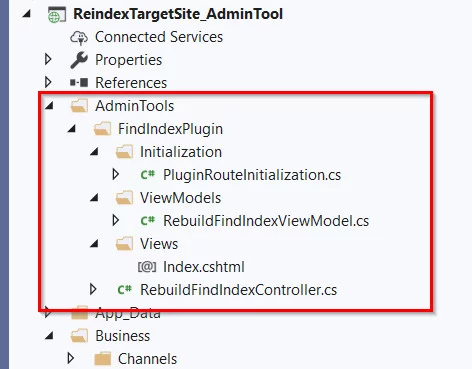The image size is (472, 369).
Task: Expand the Channels folder arrow
Action: [71, 358]
